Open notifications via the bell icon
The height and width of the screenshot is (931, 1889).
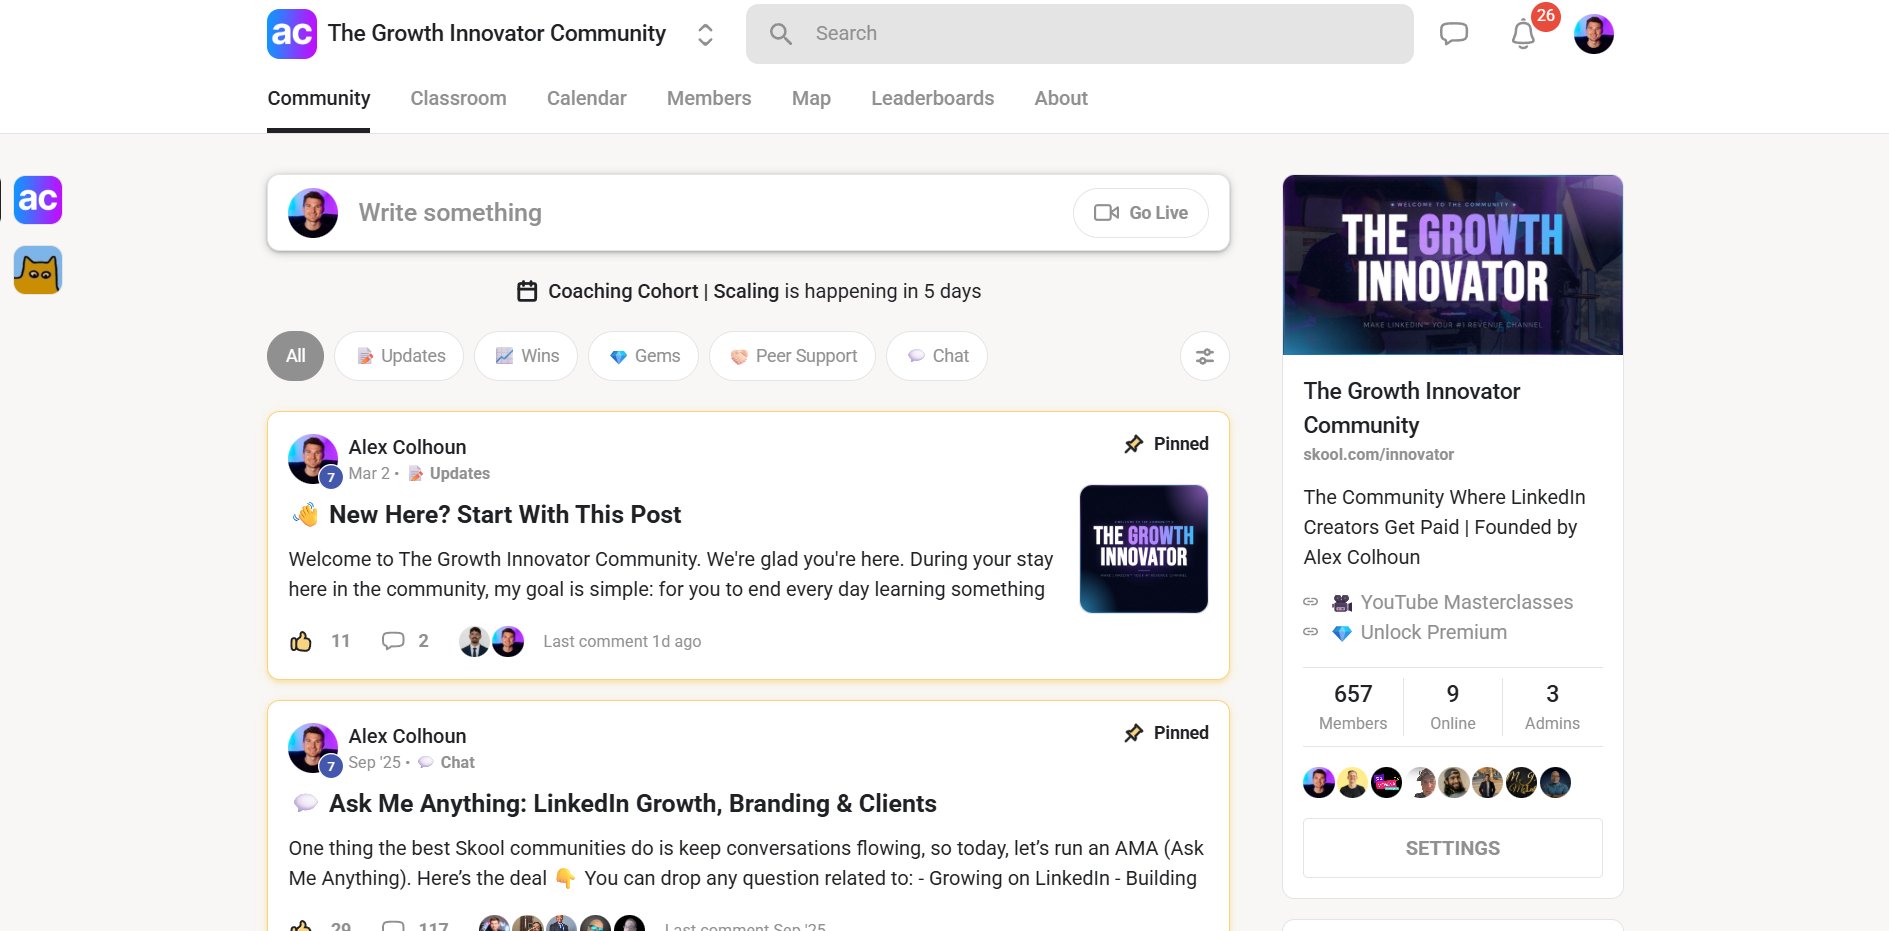click(x=1522, y=33)
